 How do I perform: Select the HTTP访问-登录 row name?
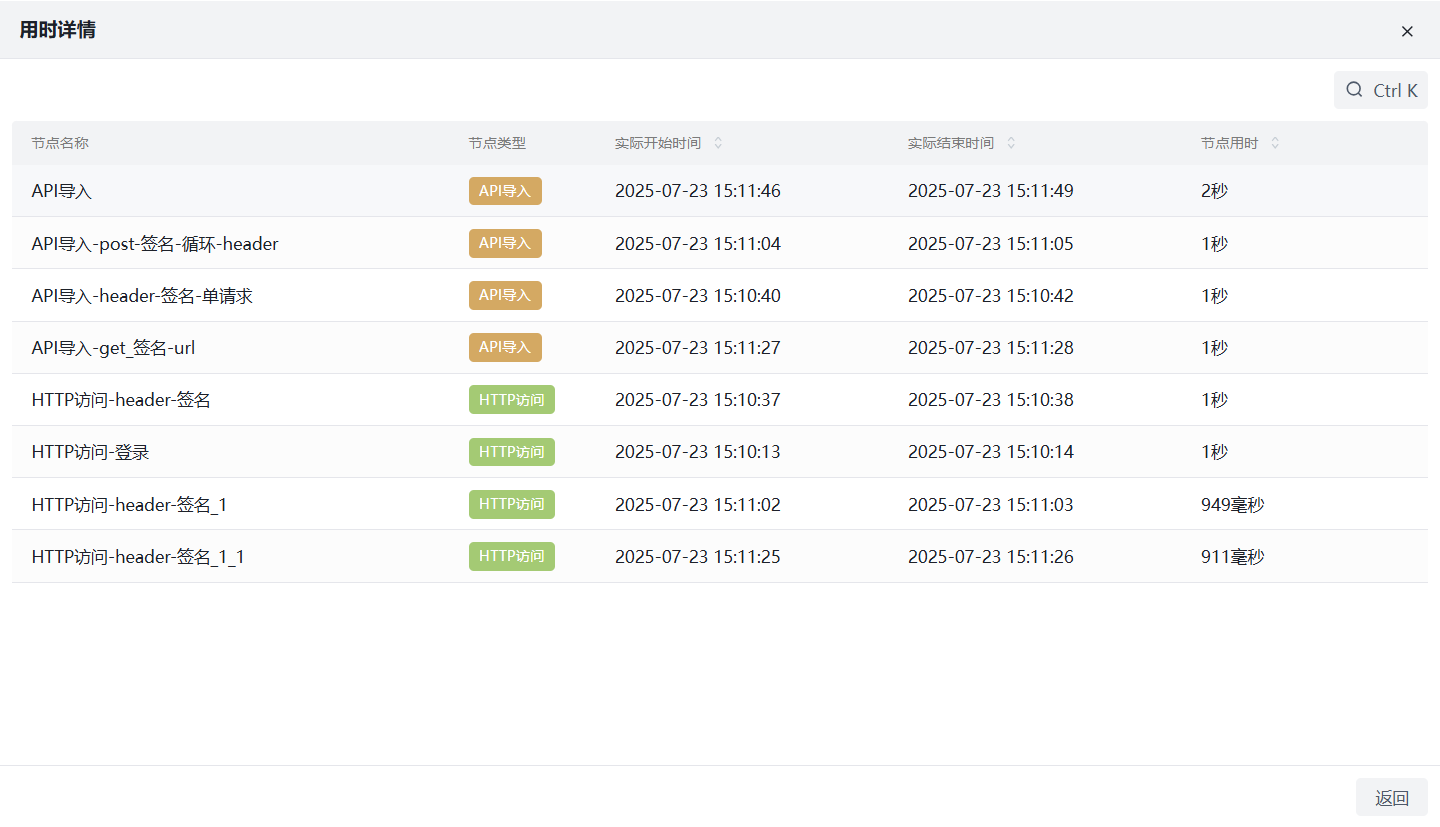[90, 452]
